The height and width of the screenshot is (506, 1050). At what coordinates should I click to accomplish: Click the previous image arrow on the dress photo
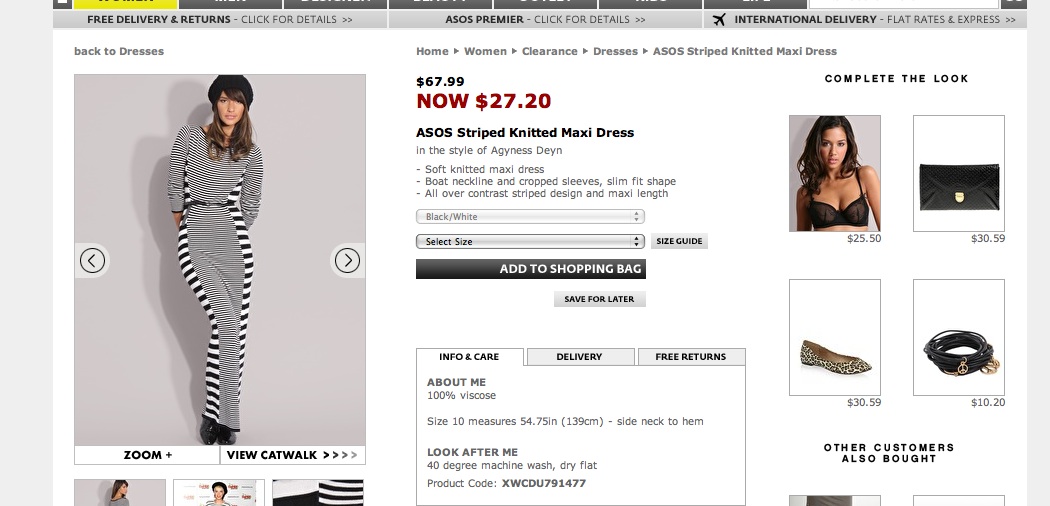[x=92, y=261]
